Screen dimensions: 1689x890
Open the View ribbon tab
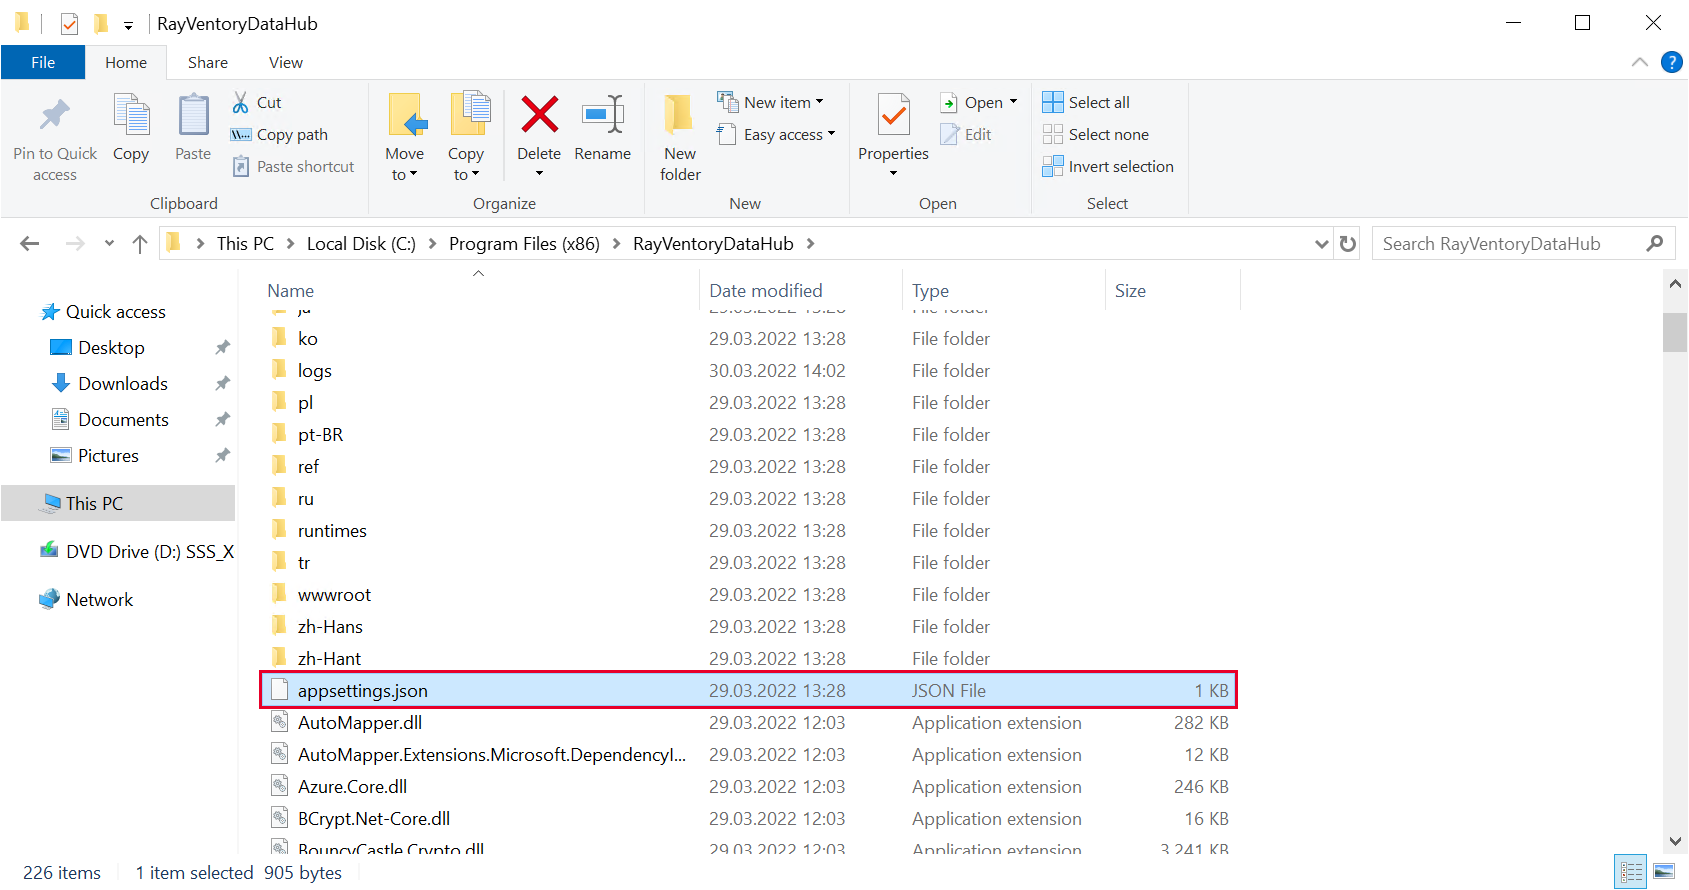coord(285,62)
